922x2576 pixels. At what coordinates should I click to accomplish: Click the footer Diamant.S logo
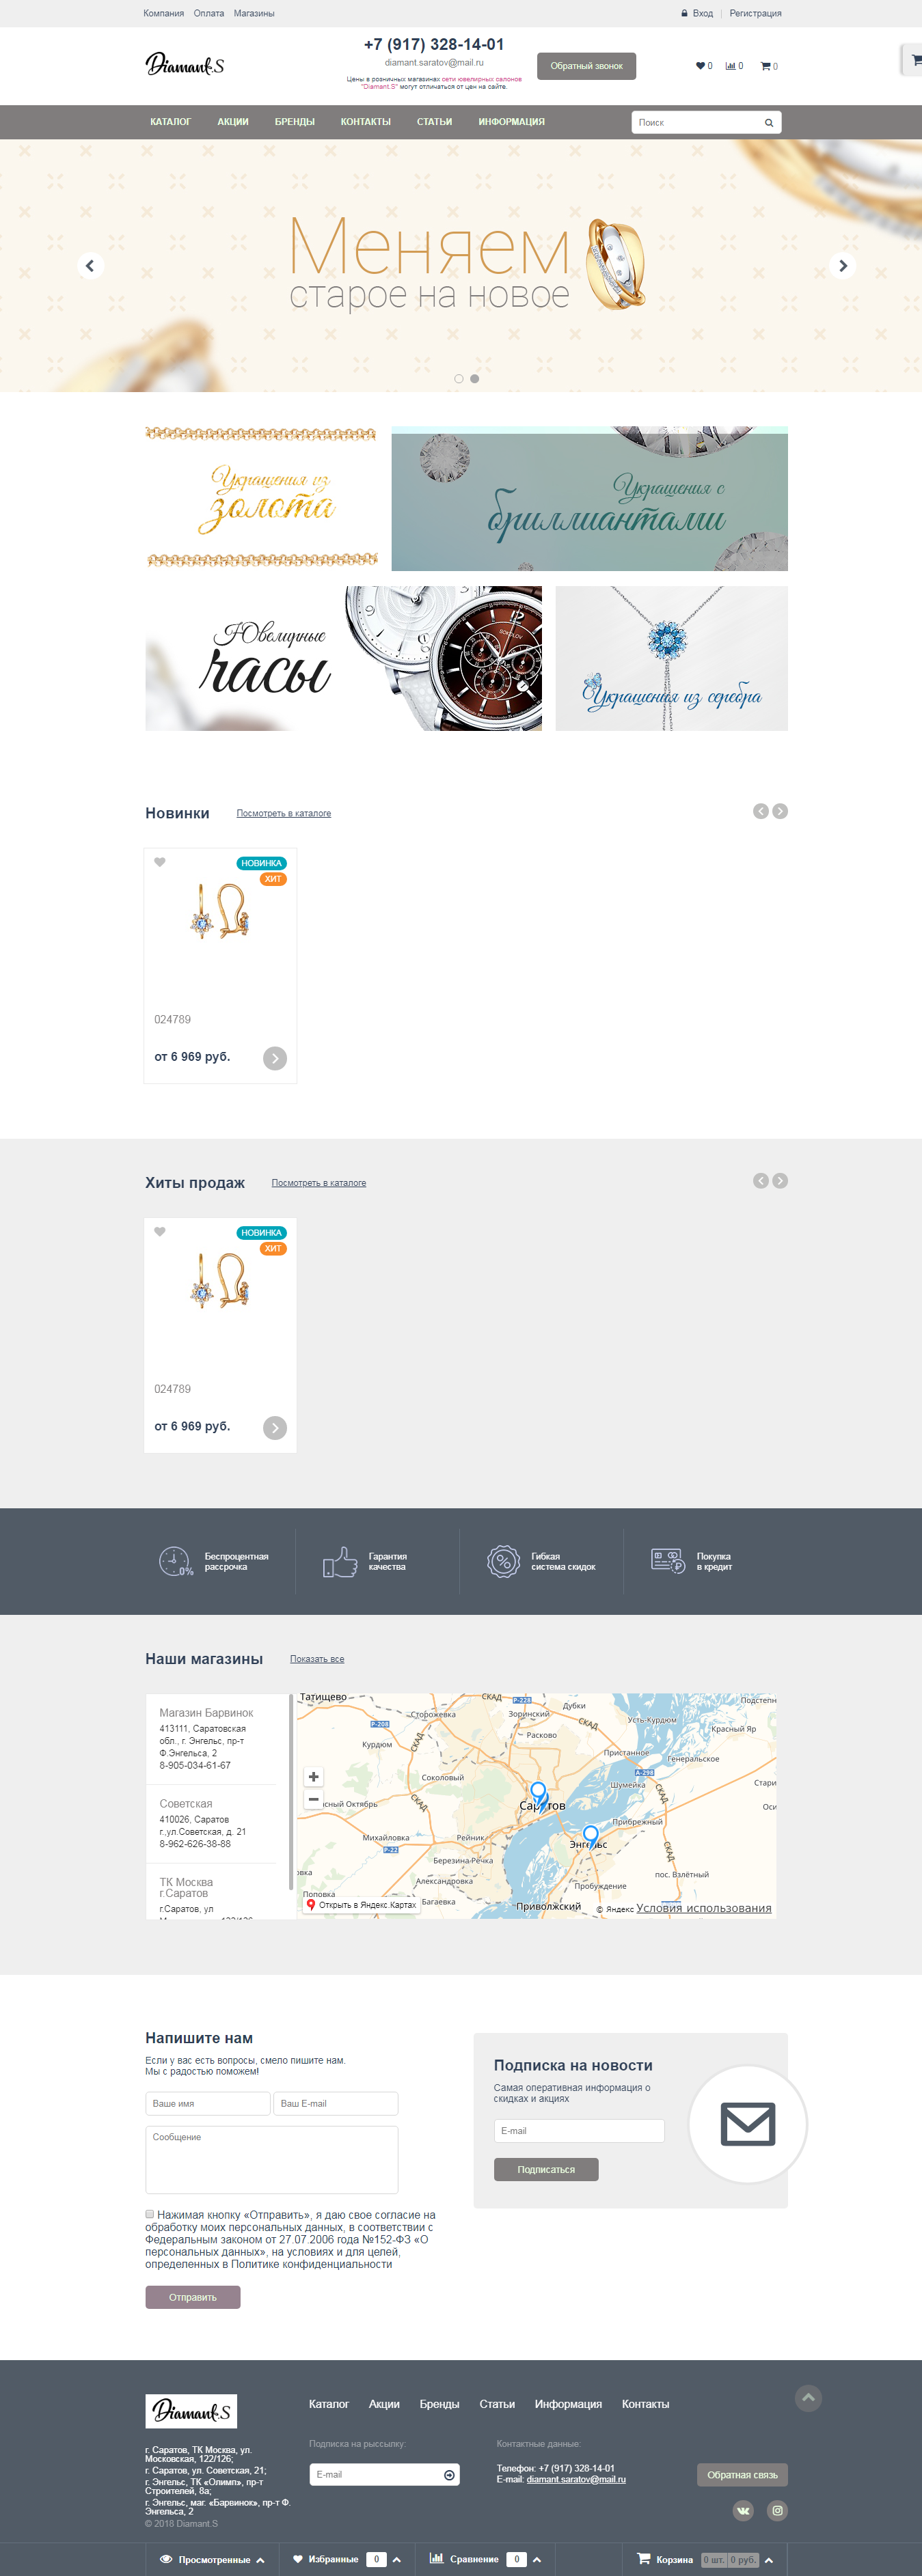point(191,2411)
